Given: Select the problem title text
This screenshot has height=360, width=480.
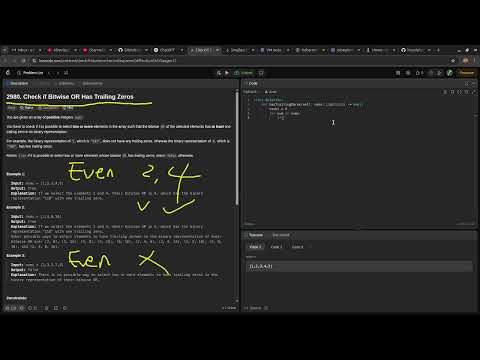Looking at the screenshot, I should (70, 97).
